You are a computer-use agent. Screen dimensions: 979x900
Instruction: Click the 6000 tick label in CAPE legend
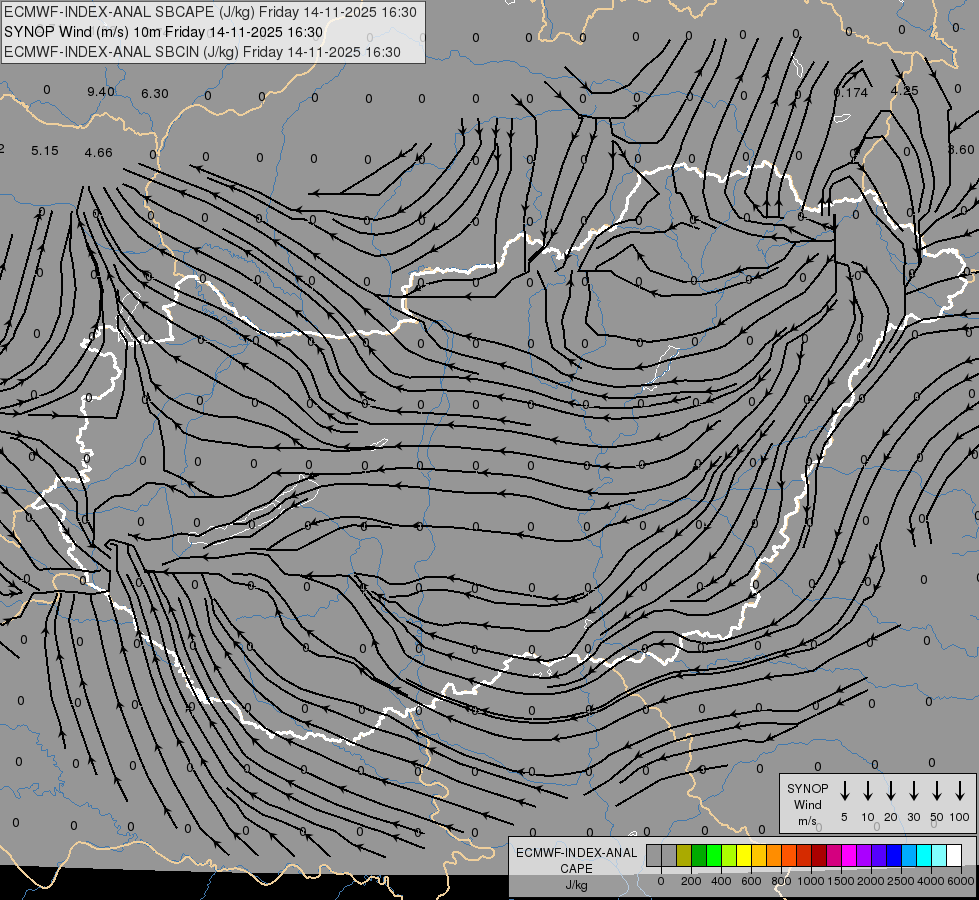961,881
